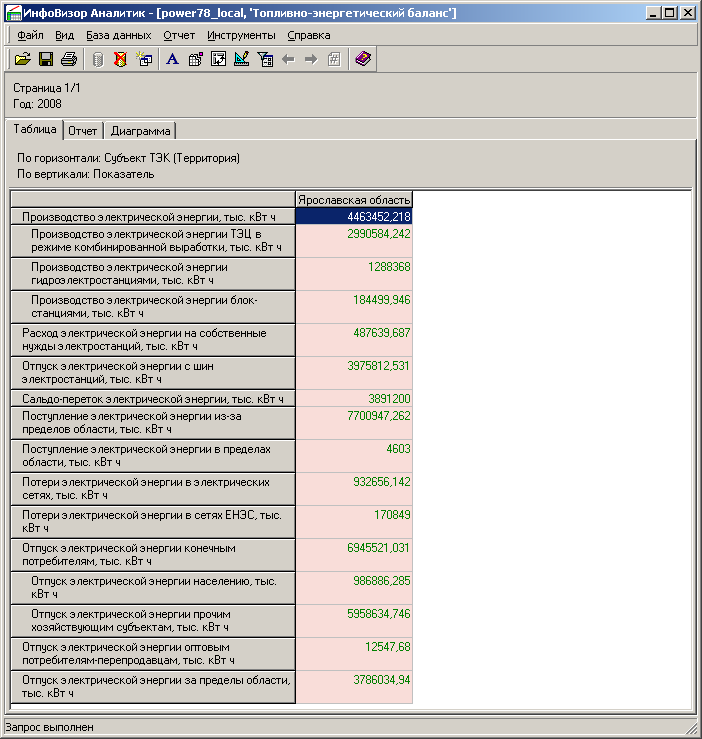The width and height of the screenshot is (702, 739).
Task: Click the Ярославская область column header
Action: click(x=354, y=200)
